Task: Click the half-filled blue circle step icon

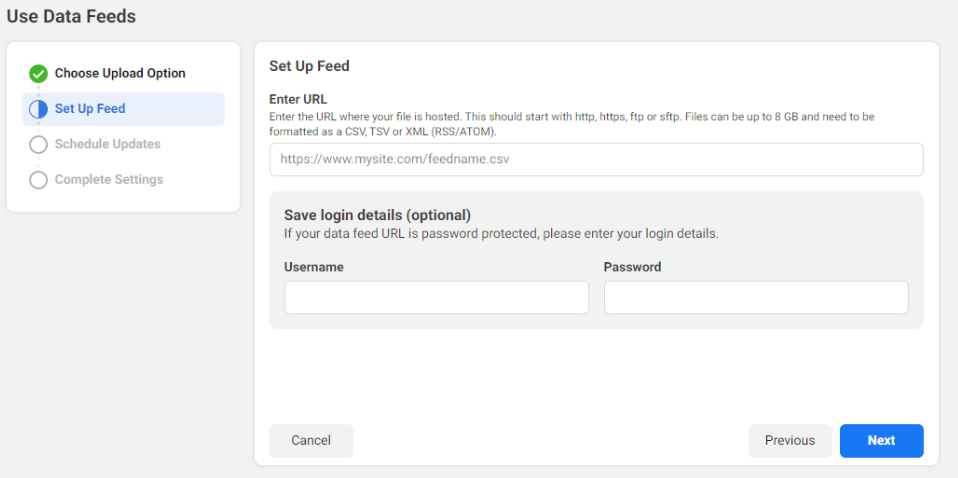Action: click(39, 109)
